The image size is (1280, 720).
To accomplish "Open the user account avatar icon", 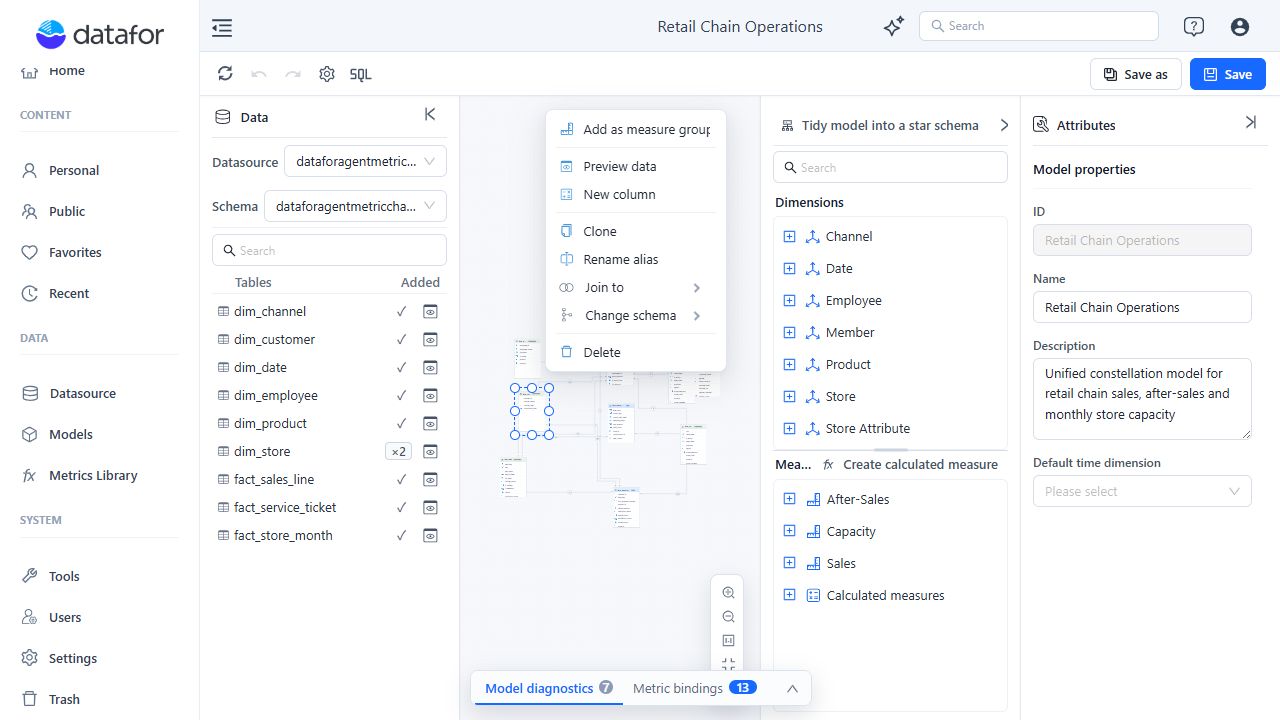I will coord(1240,27).
